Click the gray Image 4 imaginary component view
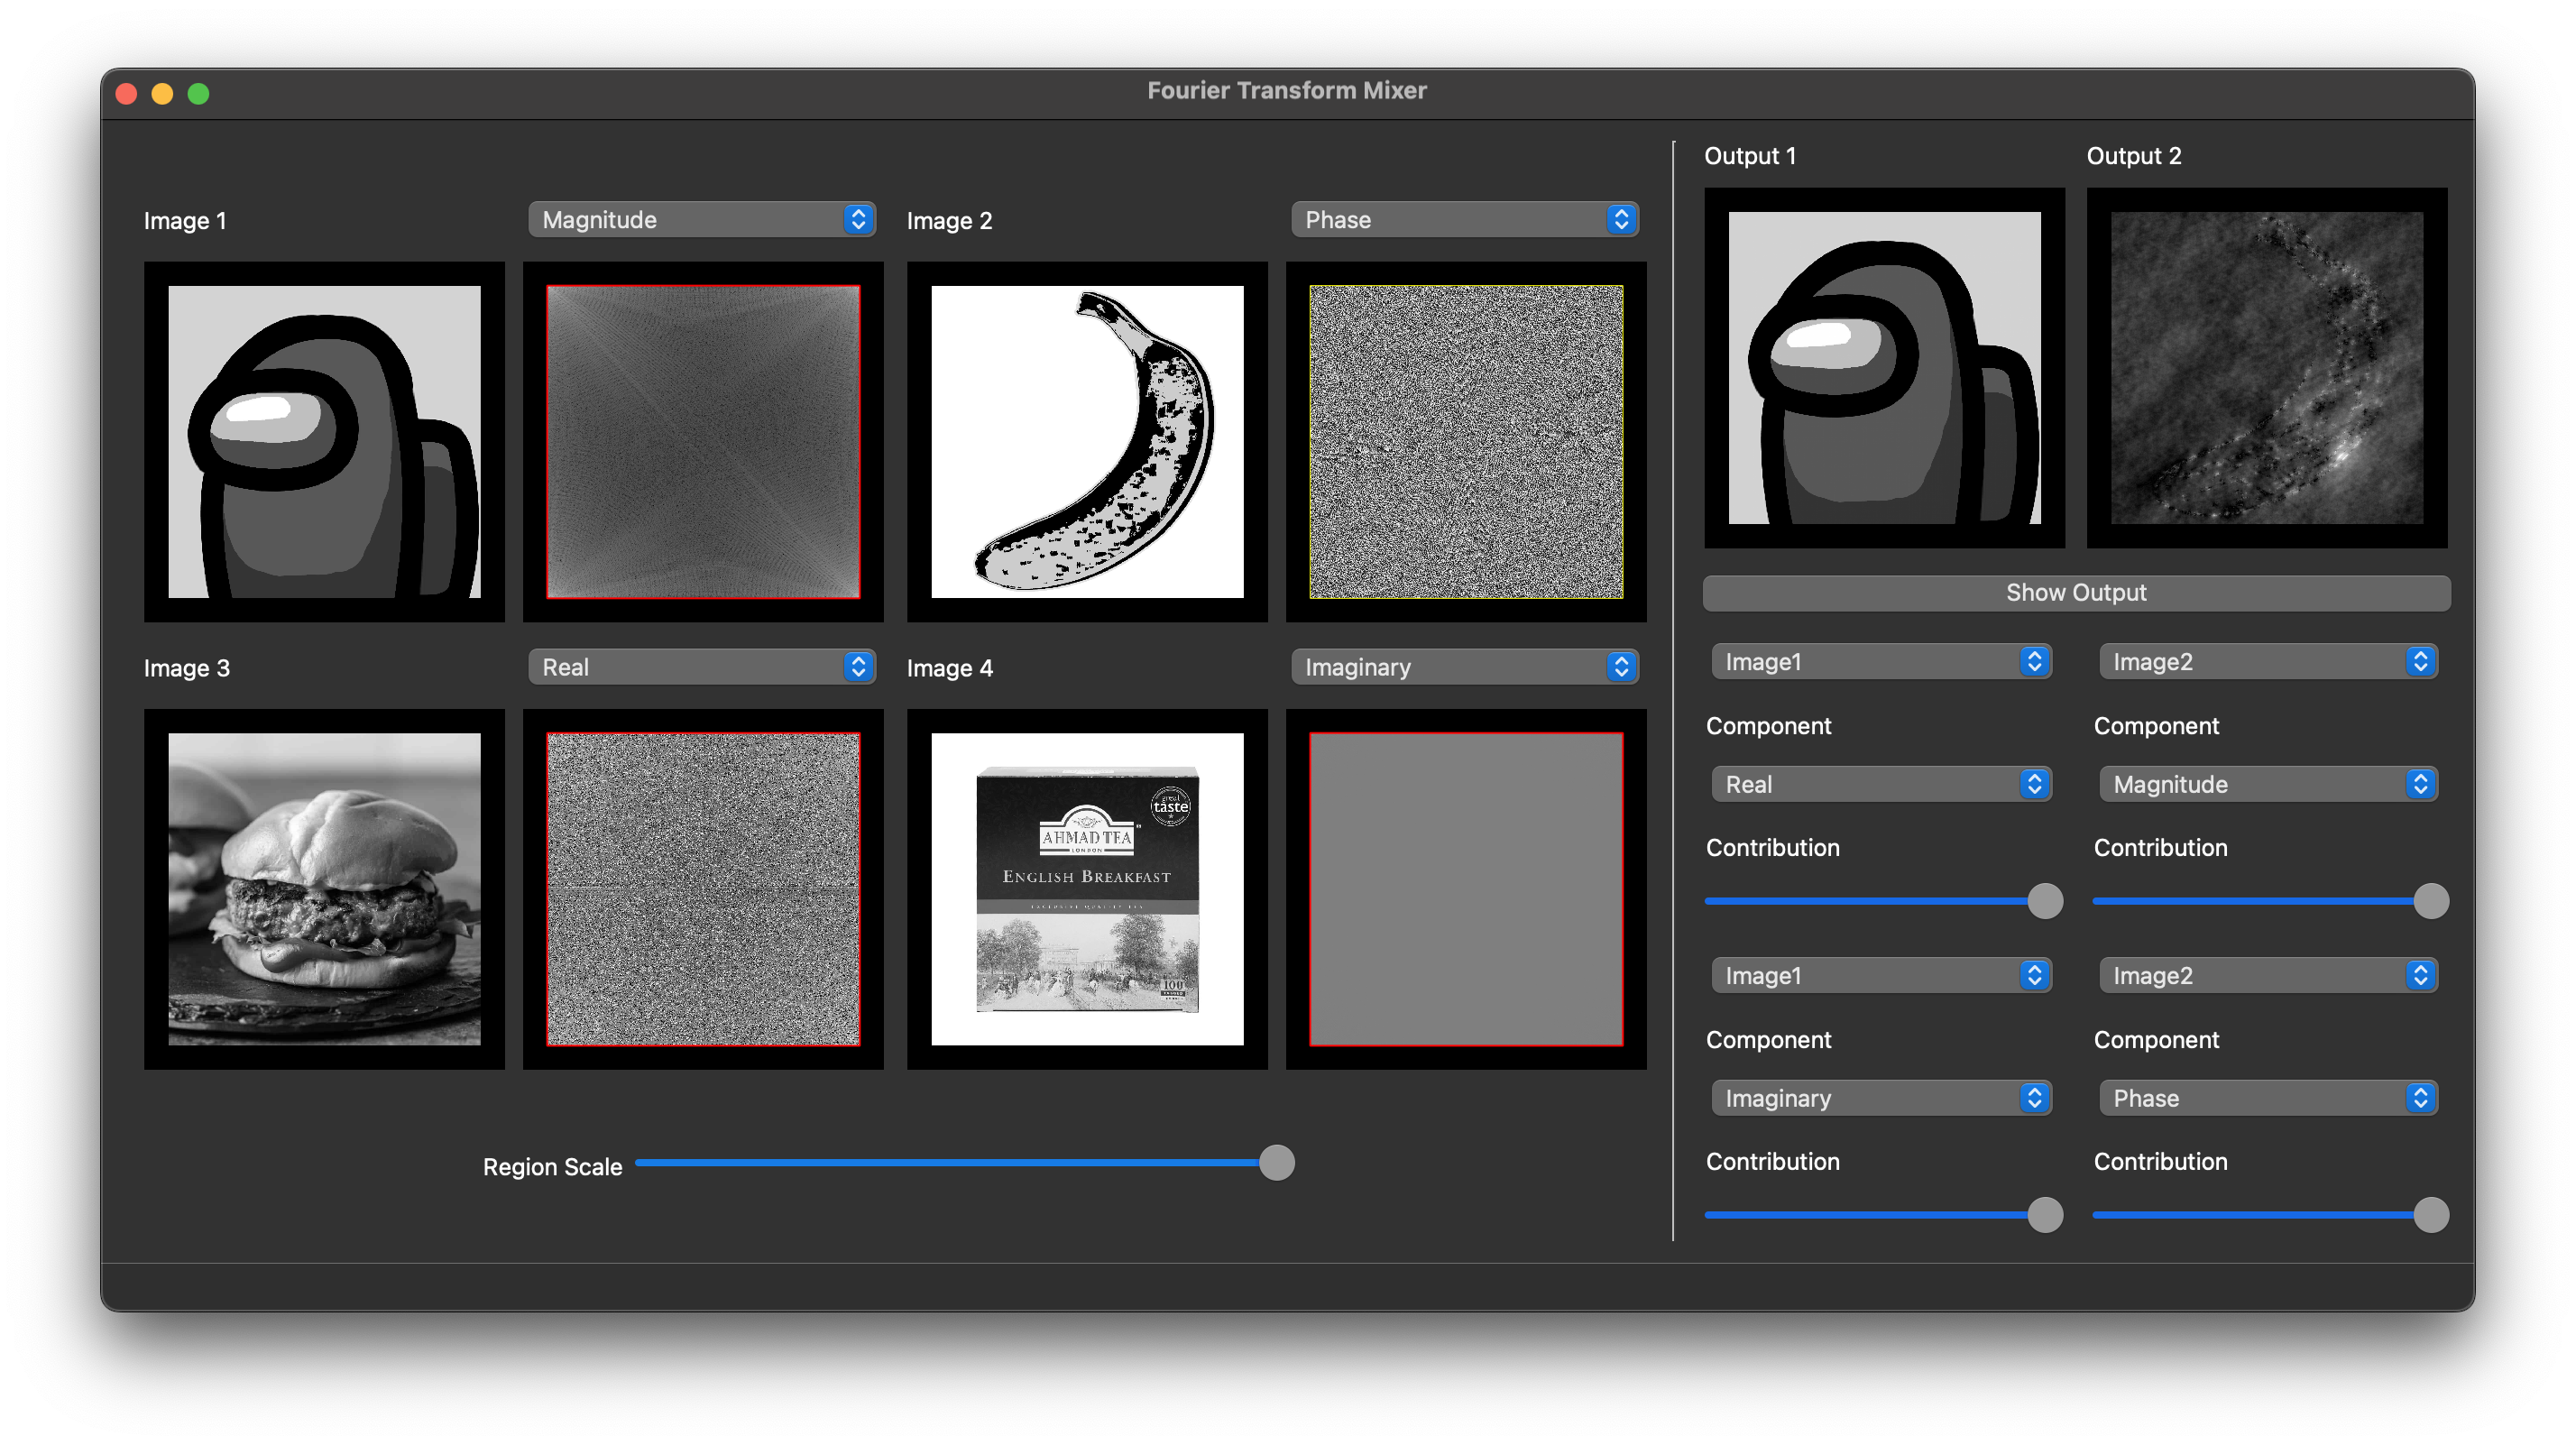2576x1445 pixels. coord(1466,889)
